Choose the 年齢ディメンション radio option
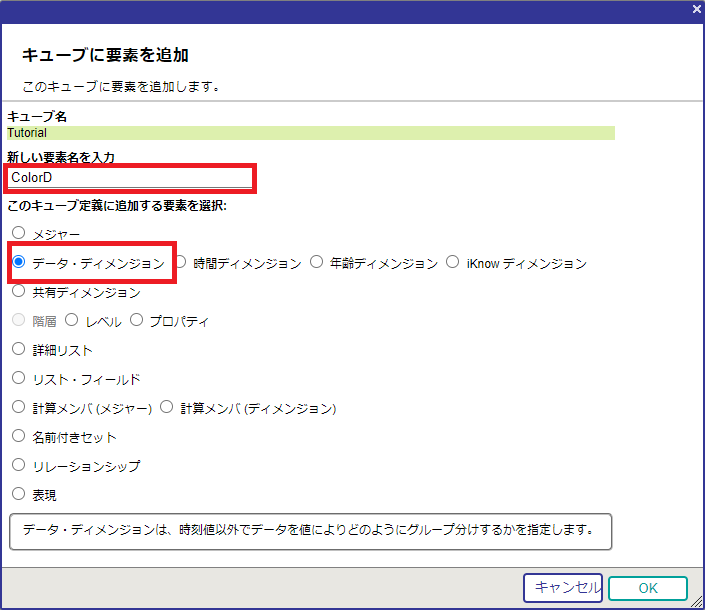 coord(317,262)
